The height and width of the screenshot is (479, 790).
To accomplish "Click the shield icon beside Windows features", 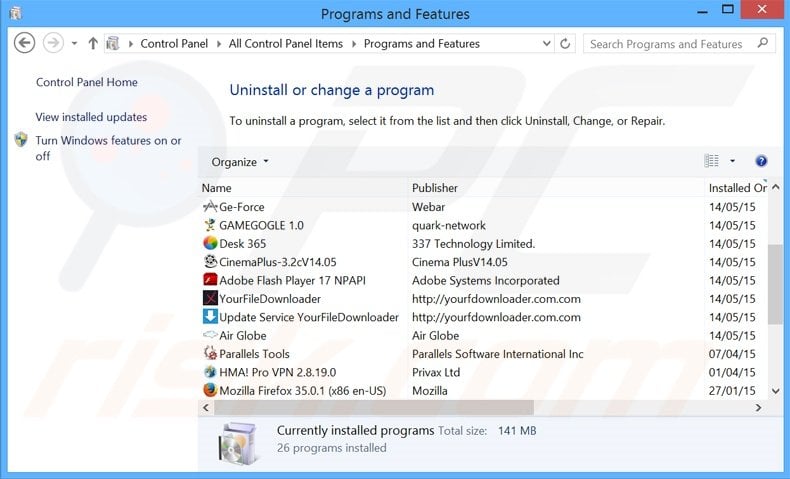I will click(21, 140).
